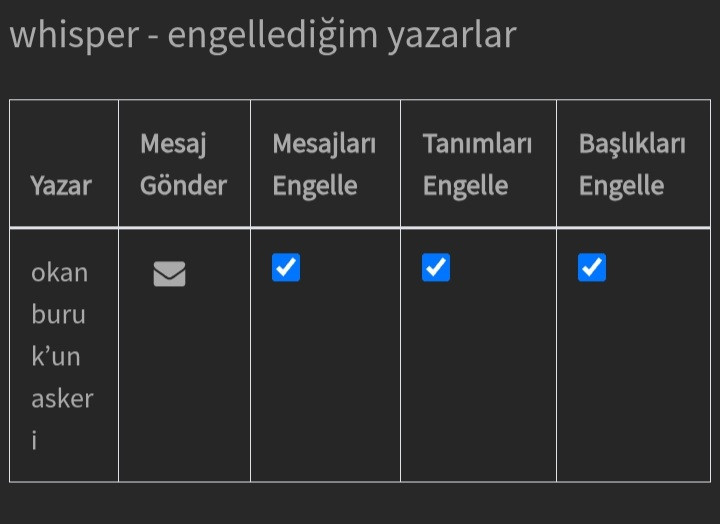Click the word "Gönder" in table header
This screenshot has width=720, height=524.
pyautogui.click(x=183, y=185)
